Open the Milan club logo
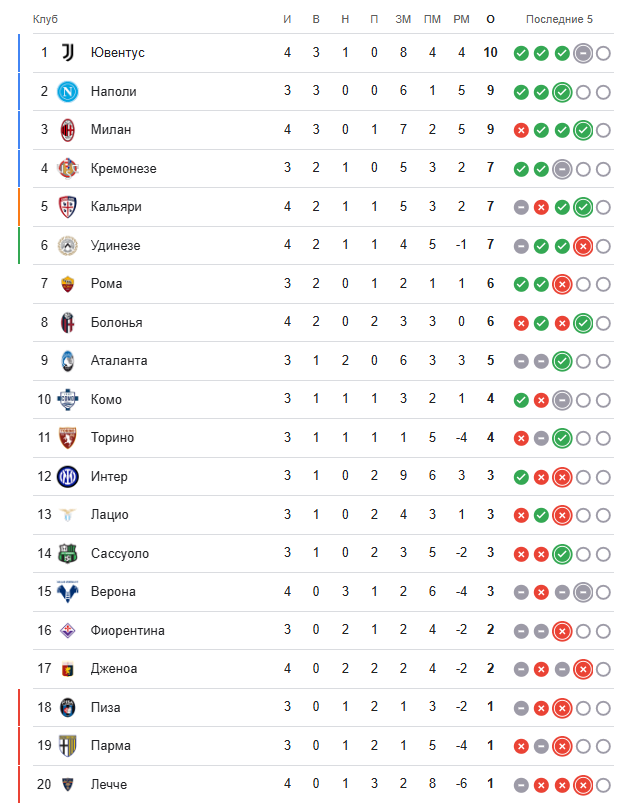 pyautogui.click(x=68, y=129)
